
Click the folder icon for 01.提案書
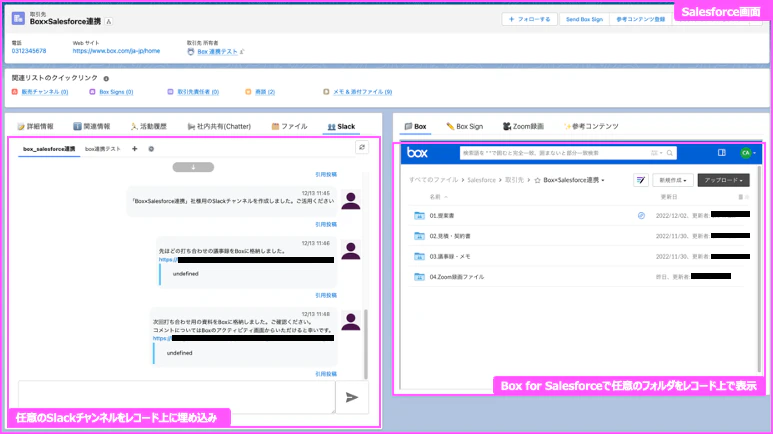[419, 216]
